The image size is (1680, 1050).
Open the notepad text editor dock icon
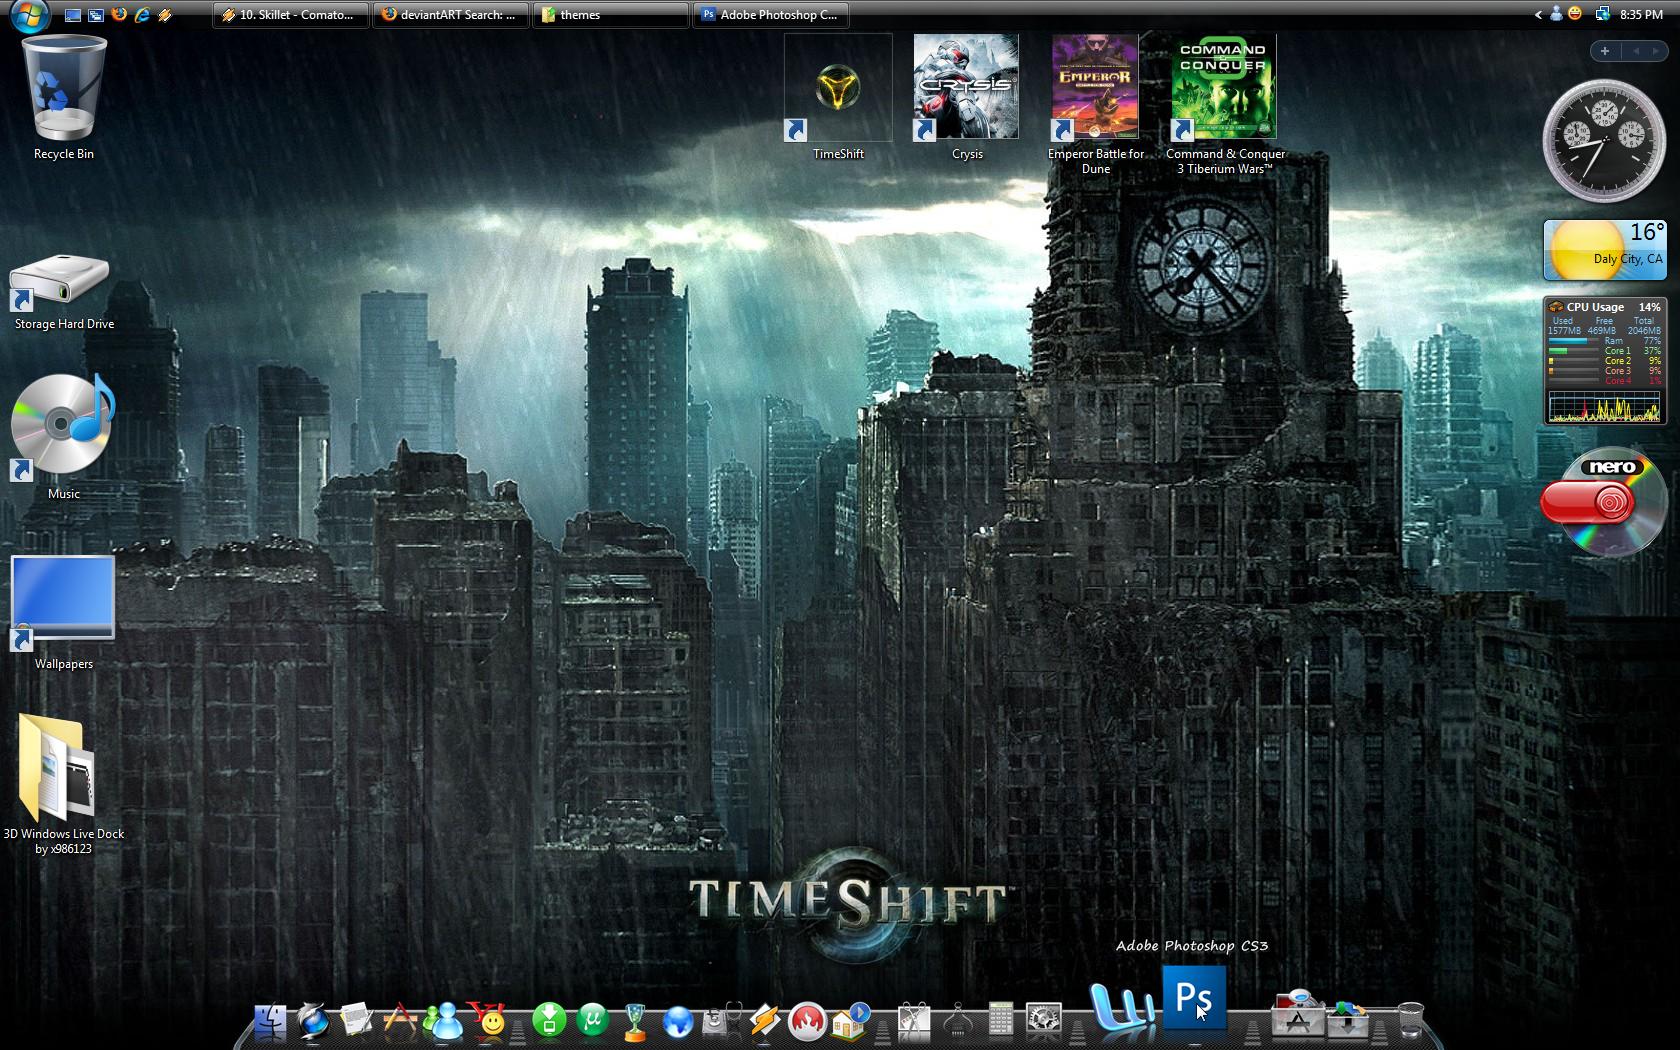356,1021
